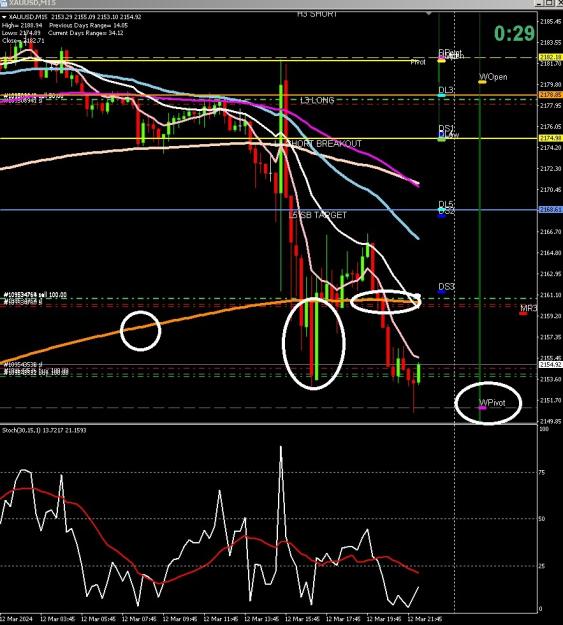
Task: Select the buy 100.00 order line label
Action: point(36,371)
